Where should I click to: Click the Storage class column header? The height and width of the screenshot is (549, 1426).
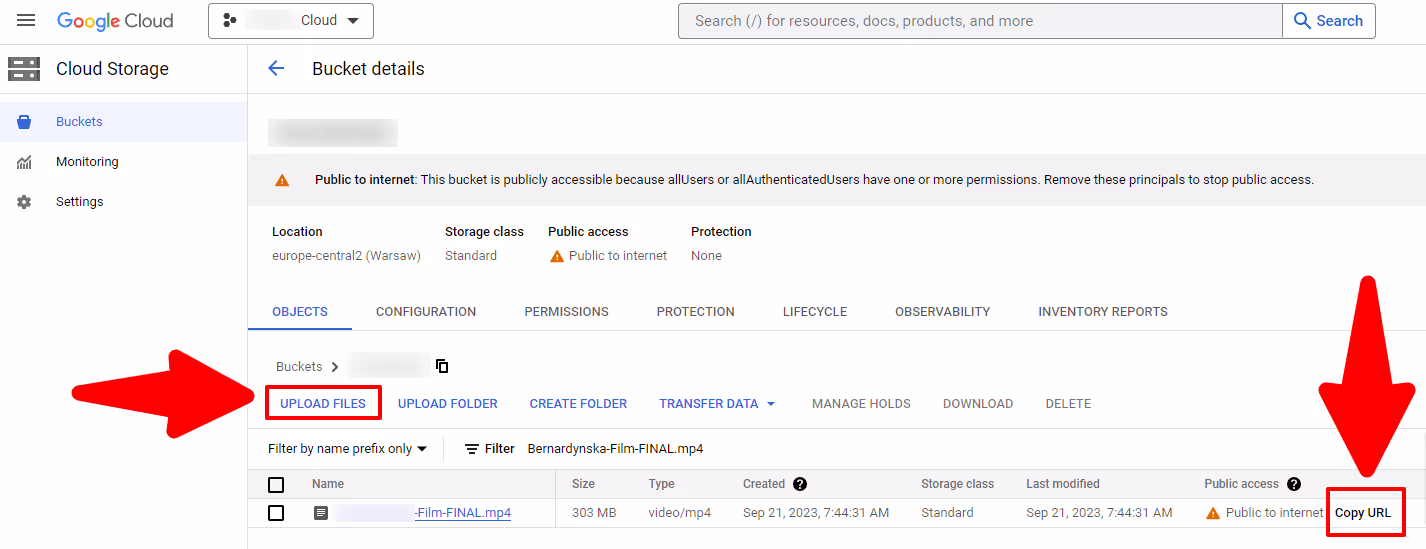(957, 484)
